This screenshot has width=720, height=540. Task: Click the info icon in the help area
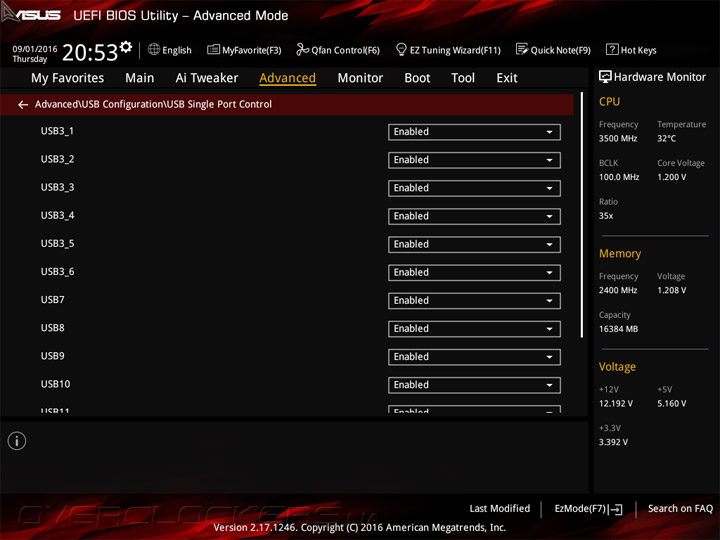coord(17,441)
